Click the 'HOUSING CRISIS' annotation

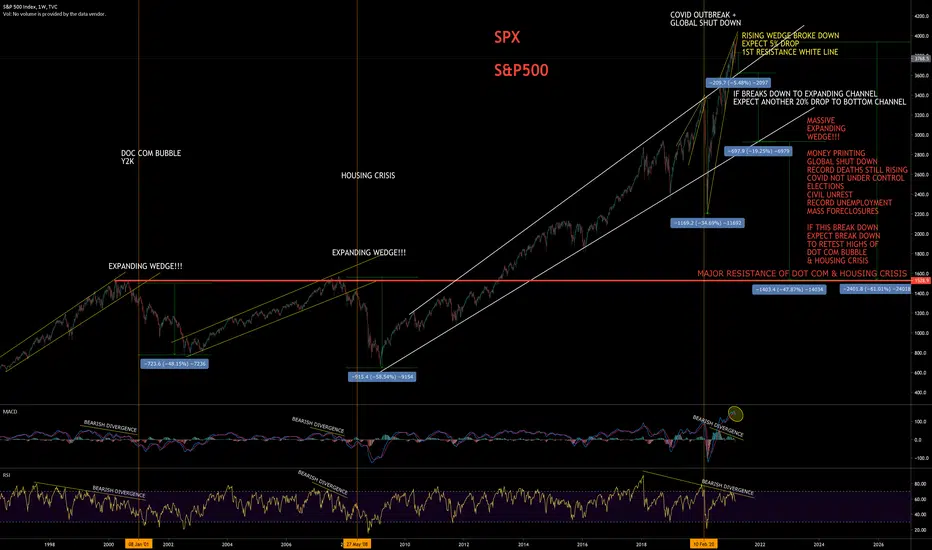click(368, 175)
